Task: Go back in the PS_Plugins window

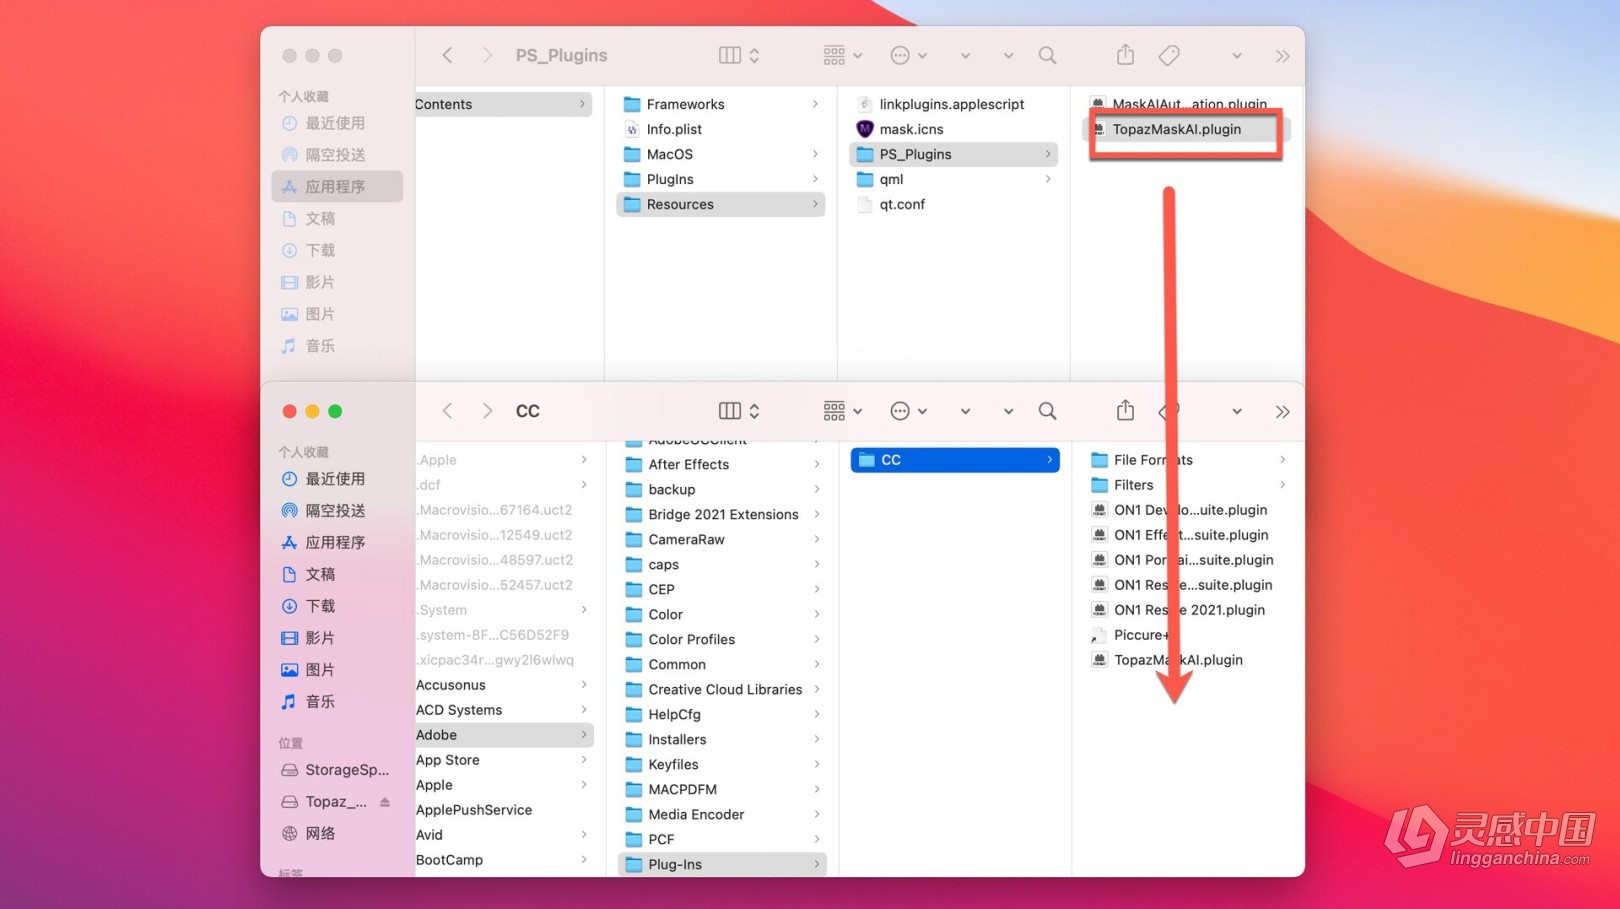Action: [x=447, y=55]
